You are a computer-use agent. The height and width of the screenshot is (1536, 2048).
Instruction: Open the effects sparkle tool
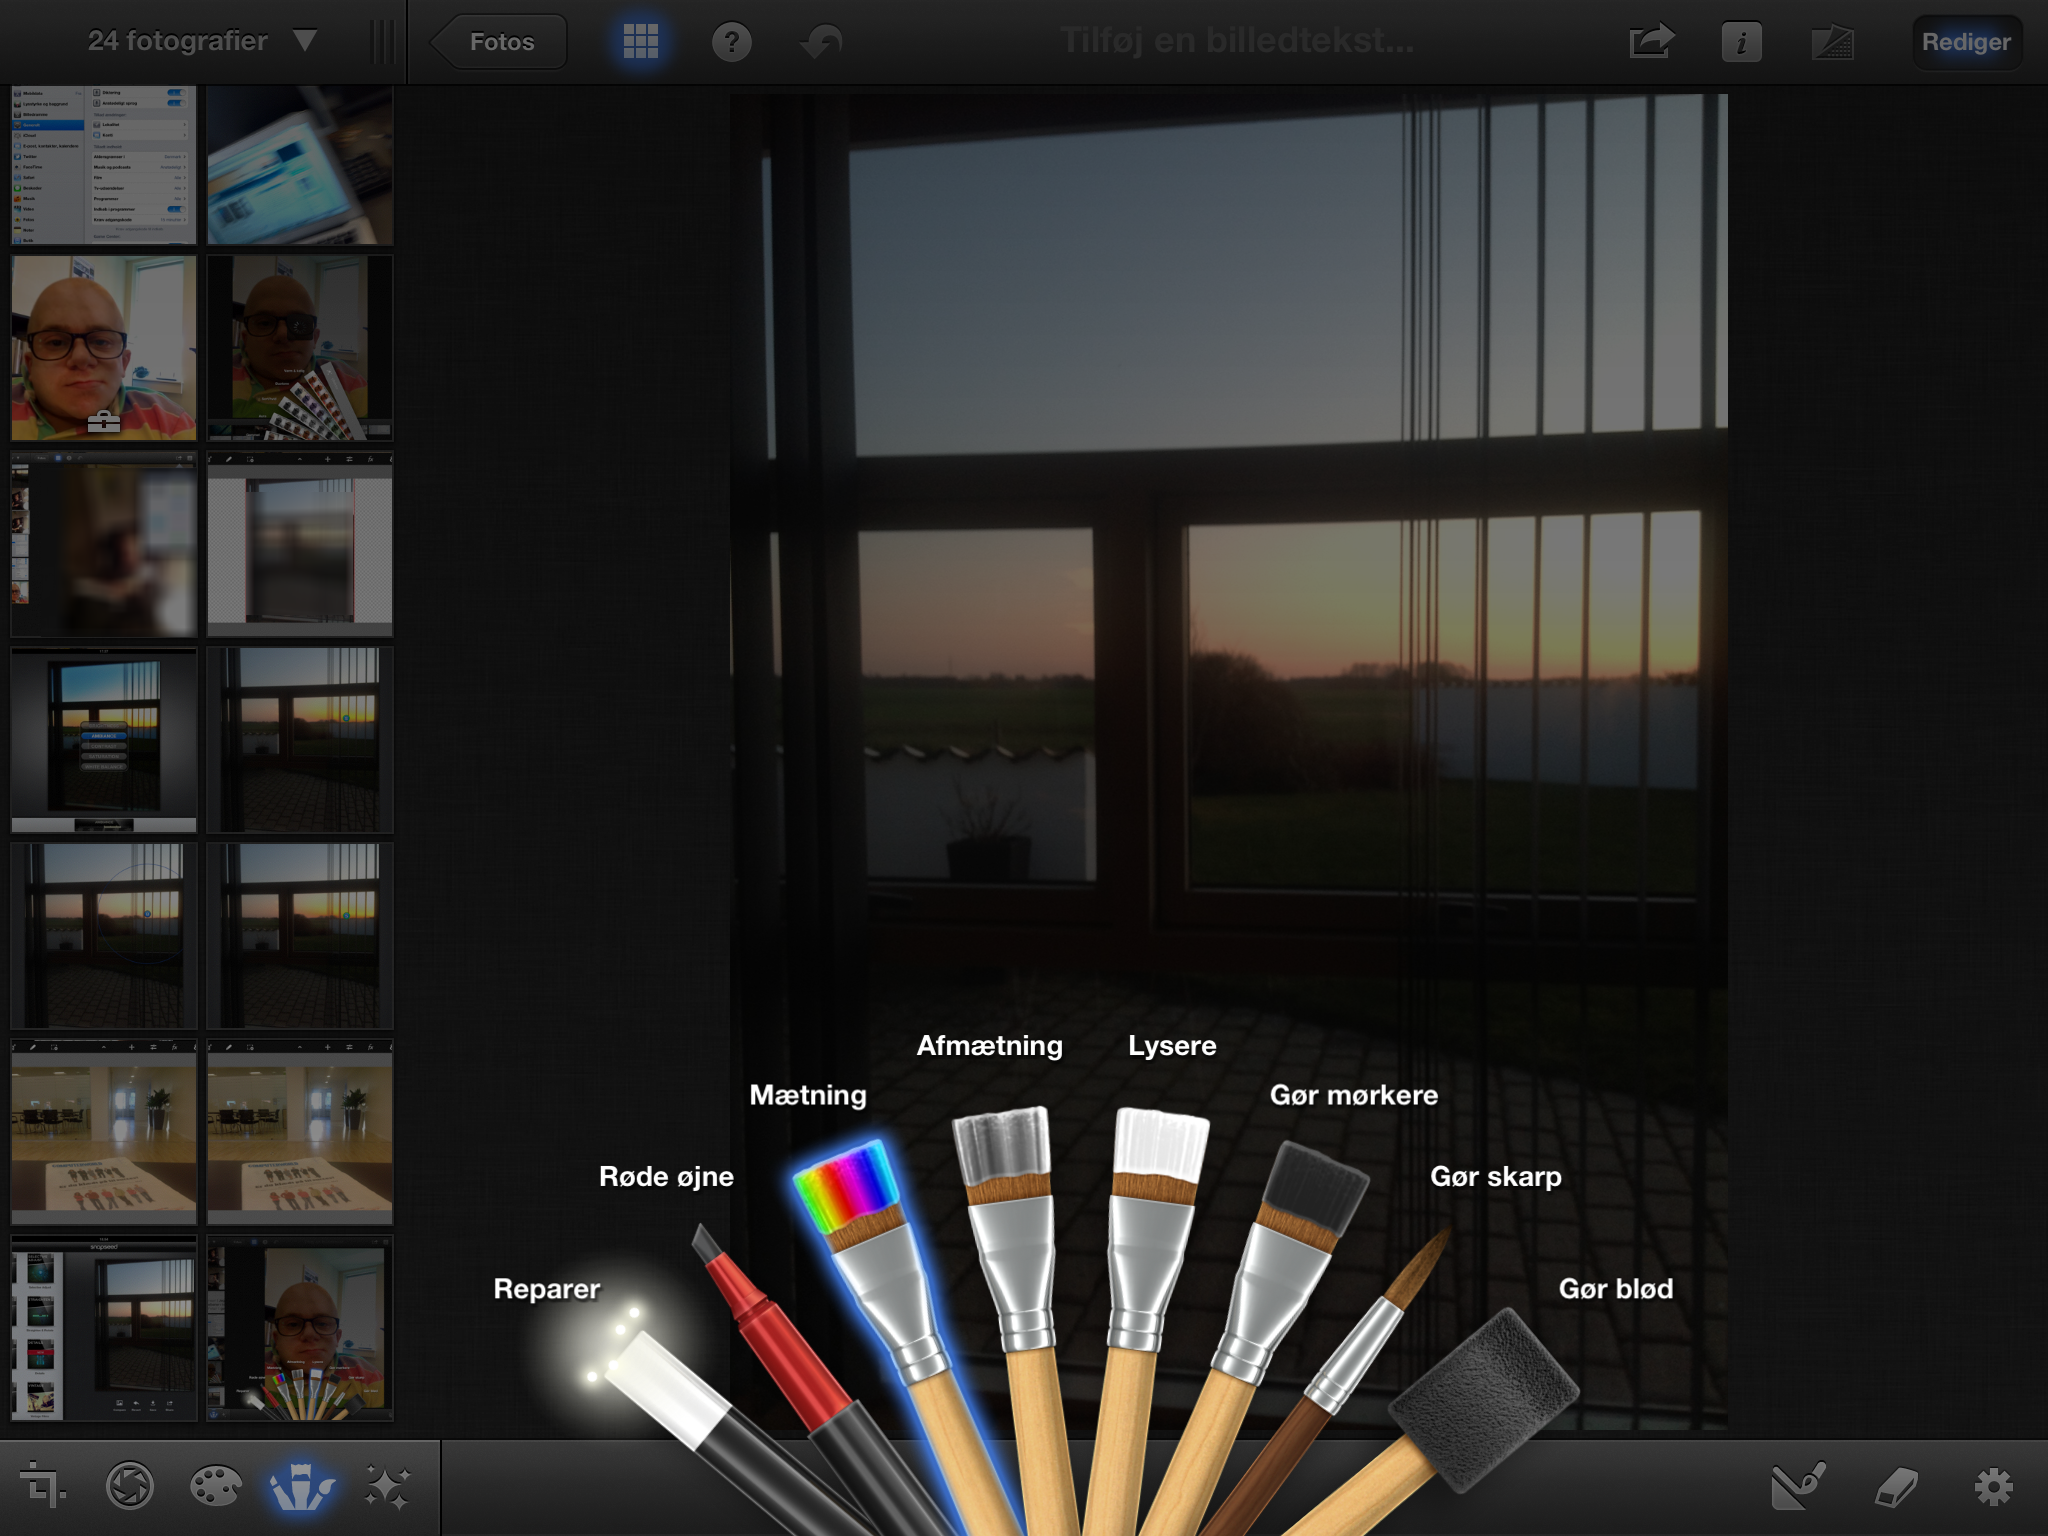click(387, 1485)
